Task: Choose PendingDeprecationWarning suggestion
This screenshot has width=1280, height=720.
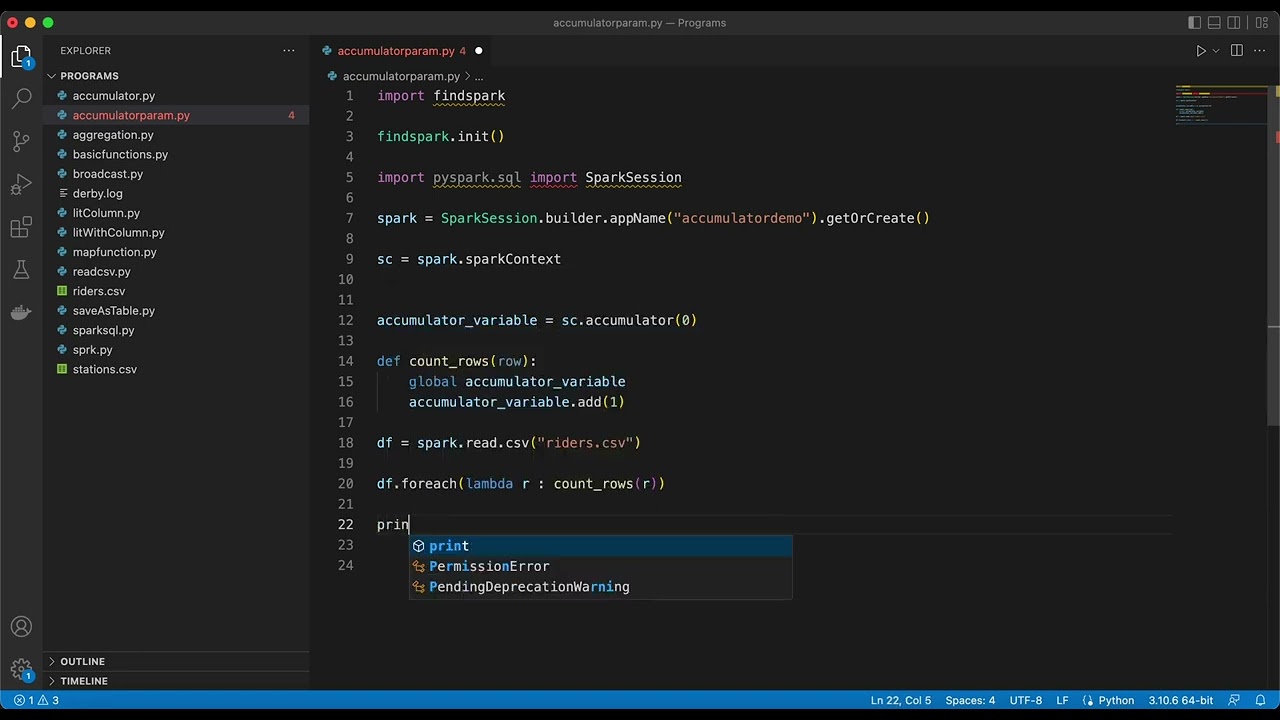Action: point(600,587)
